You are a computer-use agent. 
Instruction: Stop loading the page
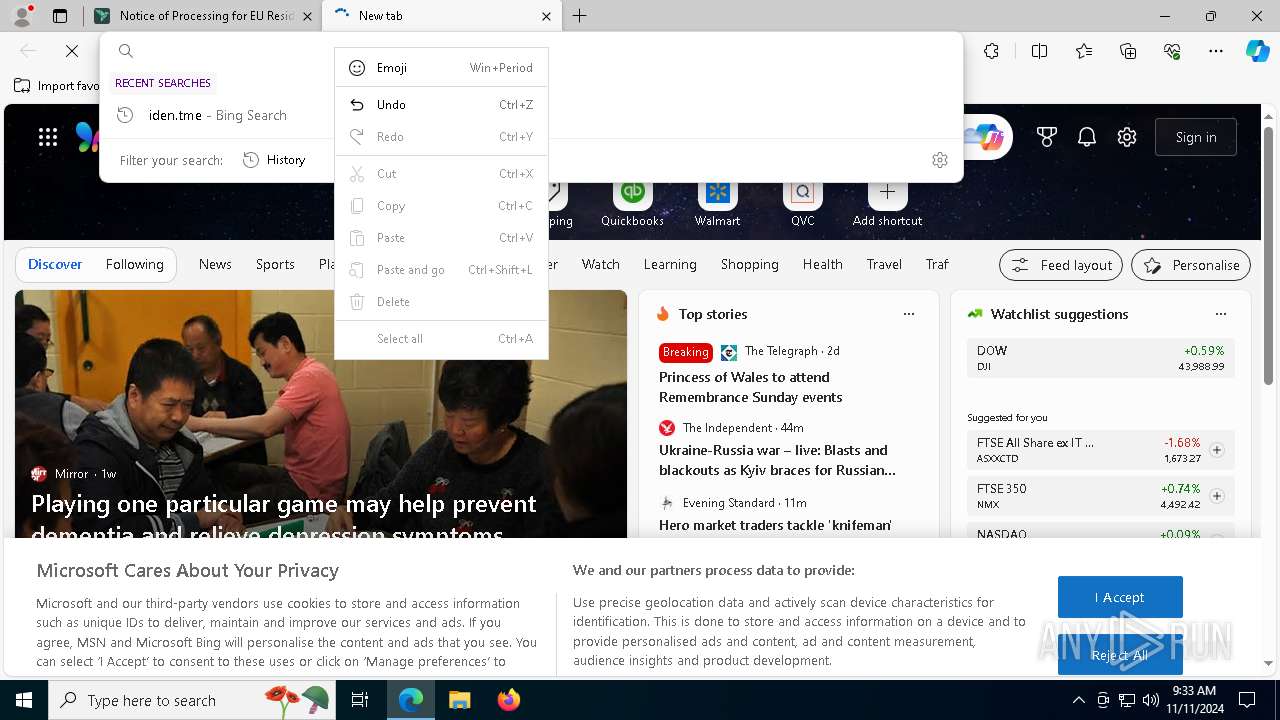72,51
